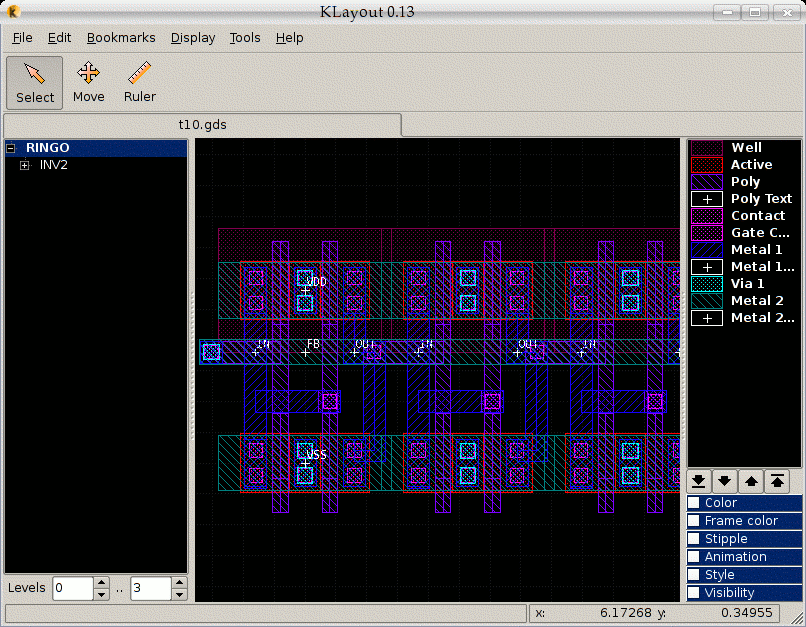Image resolution: width=806 pixels, height=627 pixels.
Task: Select the arrow Select tool
Action: 35,82
